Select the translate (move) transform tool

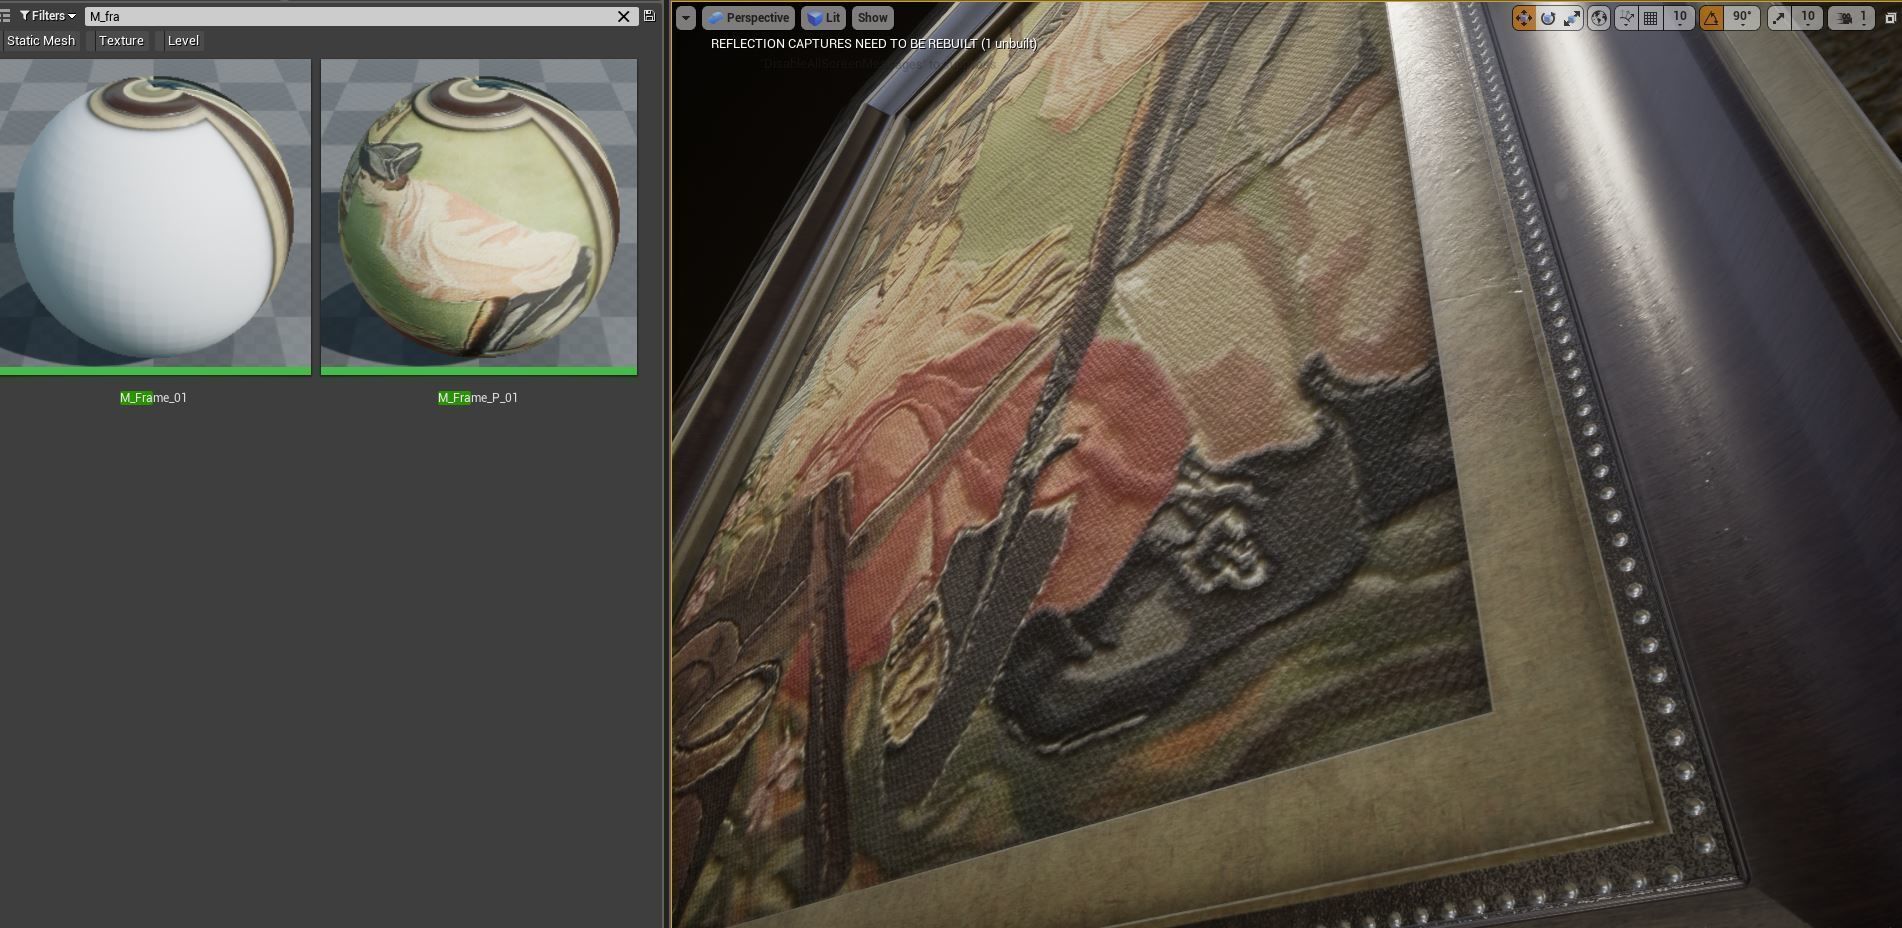tap(1523, 18)
